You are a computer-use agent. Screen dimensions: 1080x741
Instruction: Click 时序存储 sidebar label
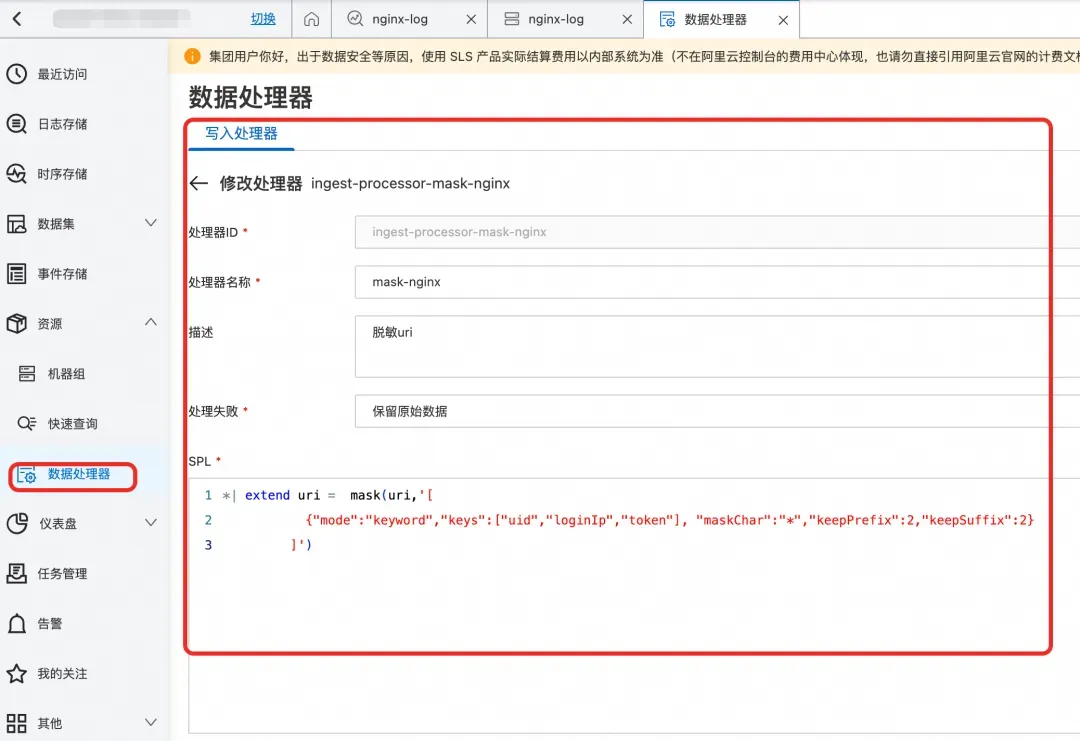(x=62, y=174)
